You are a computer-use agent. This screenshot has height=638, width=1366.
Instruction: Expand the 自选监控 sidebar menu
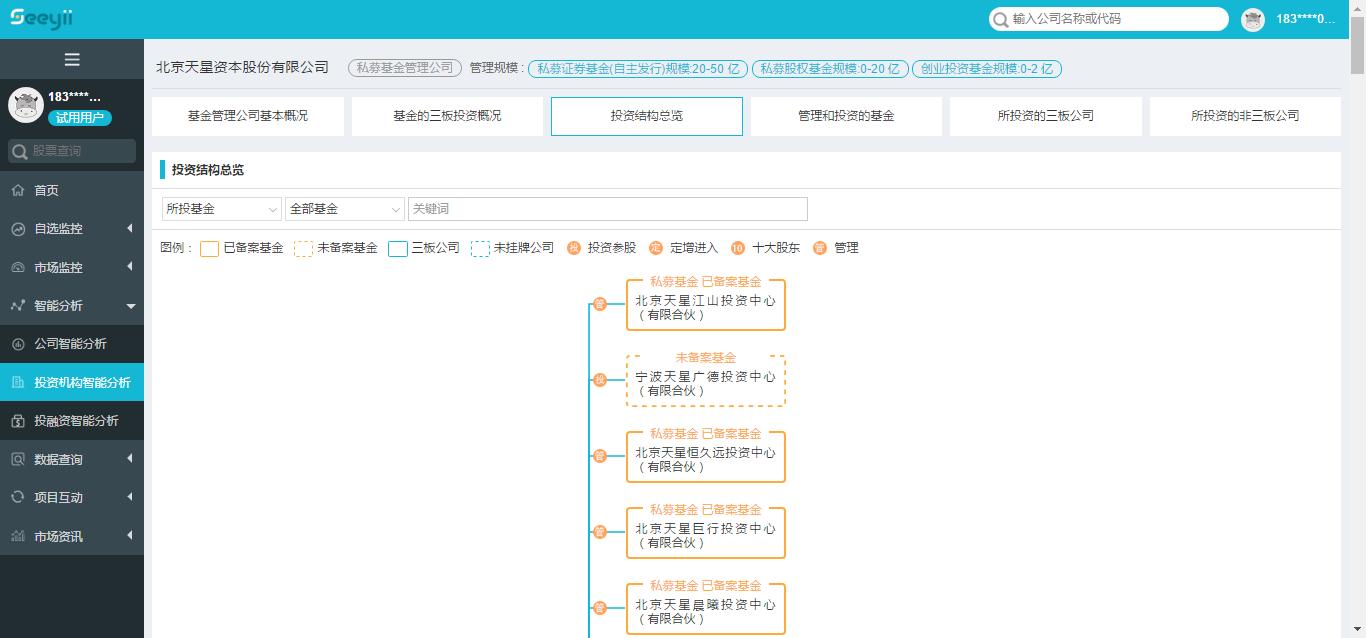pos(71,229)
